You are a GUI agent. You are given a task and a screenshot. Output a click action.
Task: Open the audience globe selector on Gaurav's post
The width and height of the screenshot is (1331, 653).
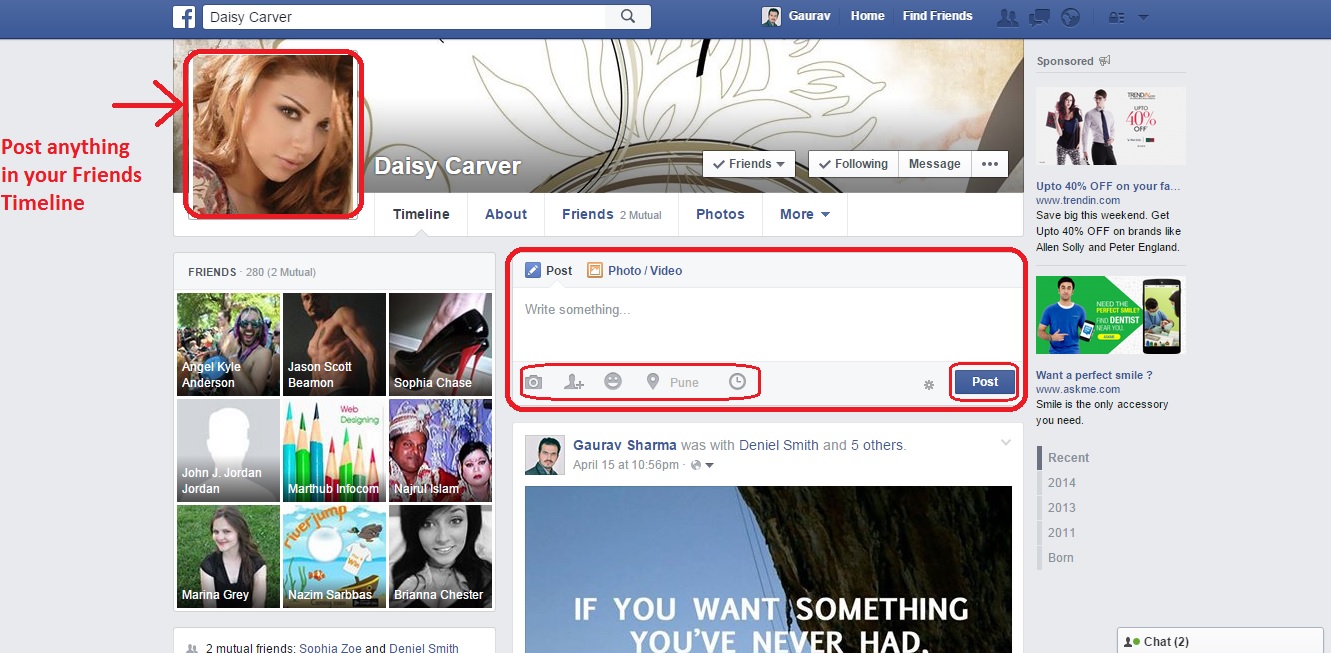click(702, 465)
